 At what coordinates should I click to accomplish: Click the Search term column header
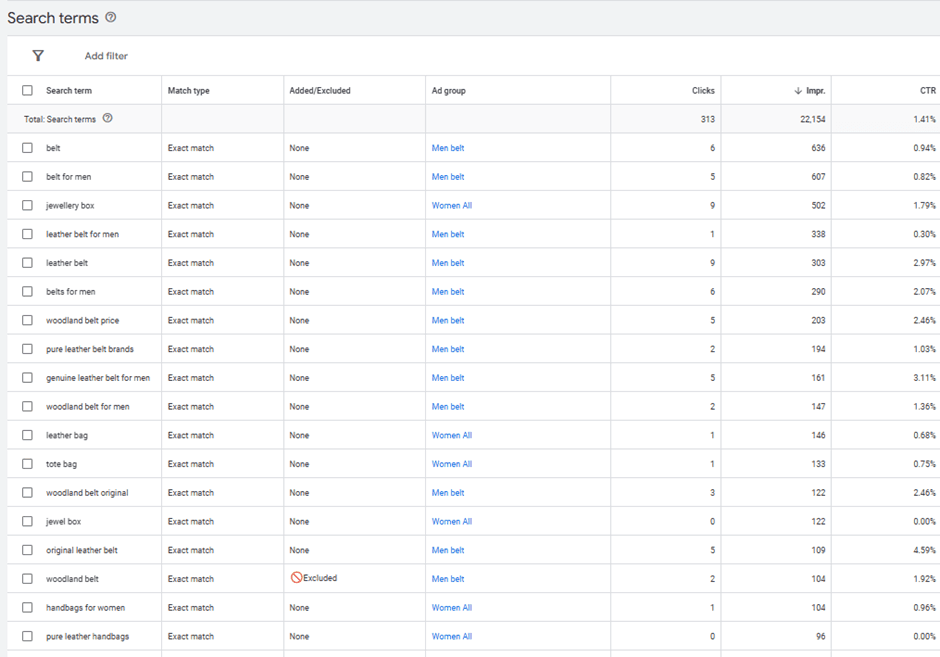tap(69, 91)
